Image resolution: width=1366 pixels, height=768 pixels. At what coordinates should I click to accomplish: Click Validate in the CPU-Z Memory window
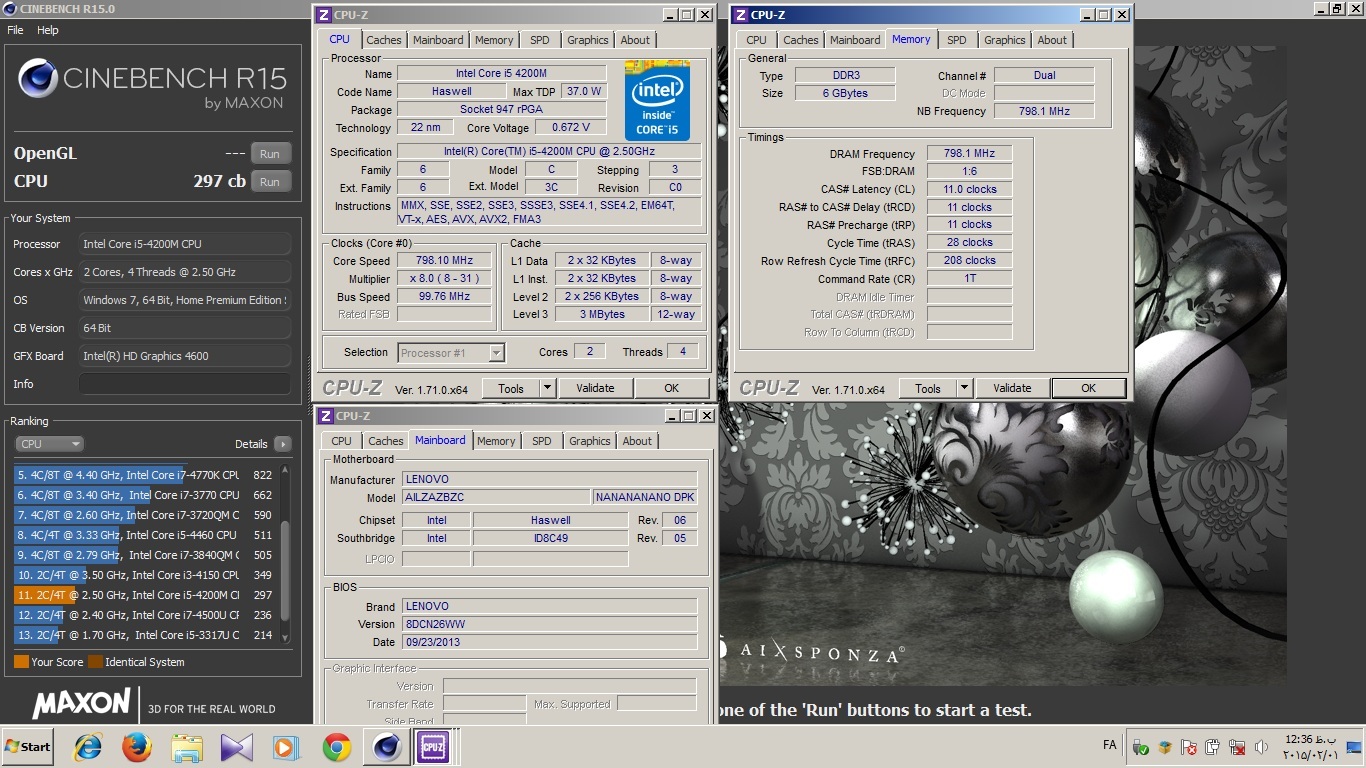1012,388
